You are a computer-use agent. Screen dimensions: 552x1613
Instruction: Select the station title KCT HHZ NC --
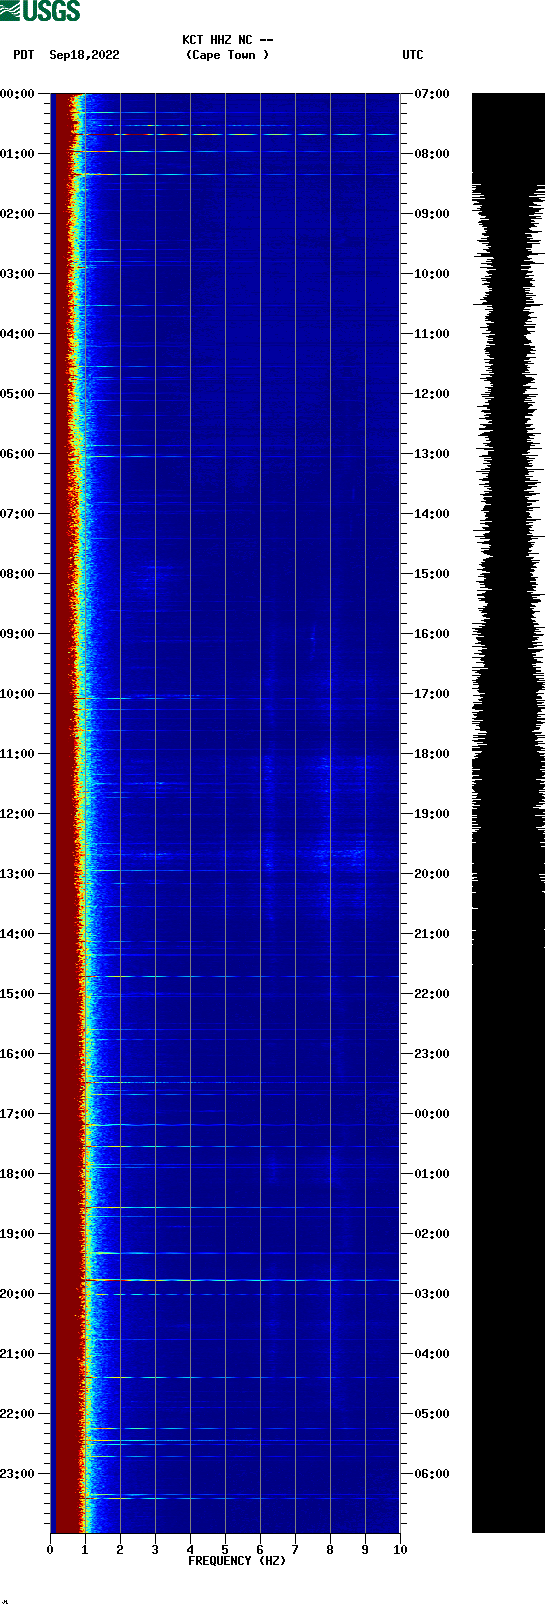pos(228,40)
